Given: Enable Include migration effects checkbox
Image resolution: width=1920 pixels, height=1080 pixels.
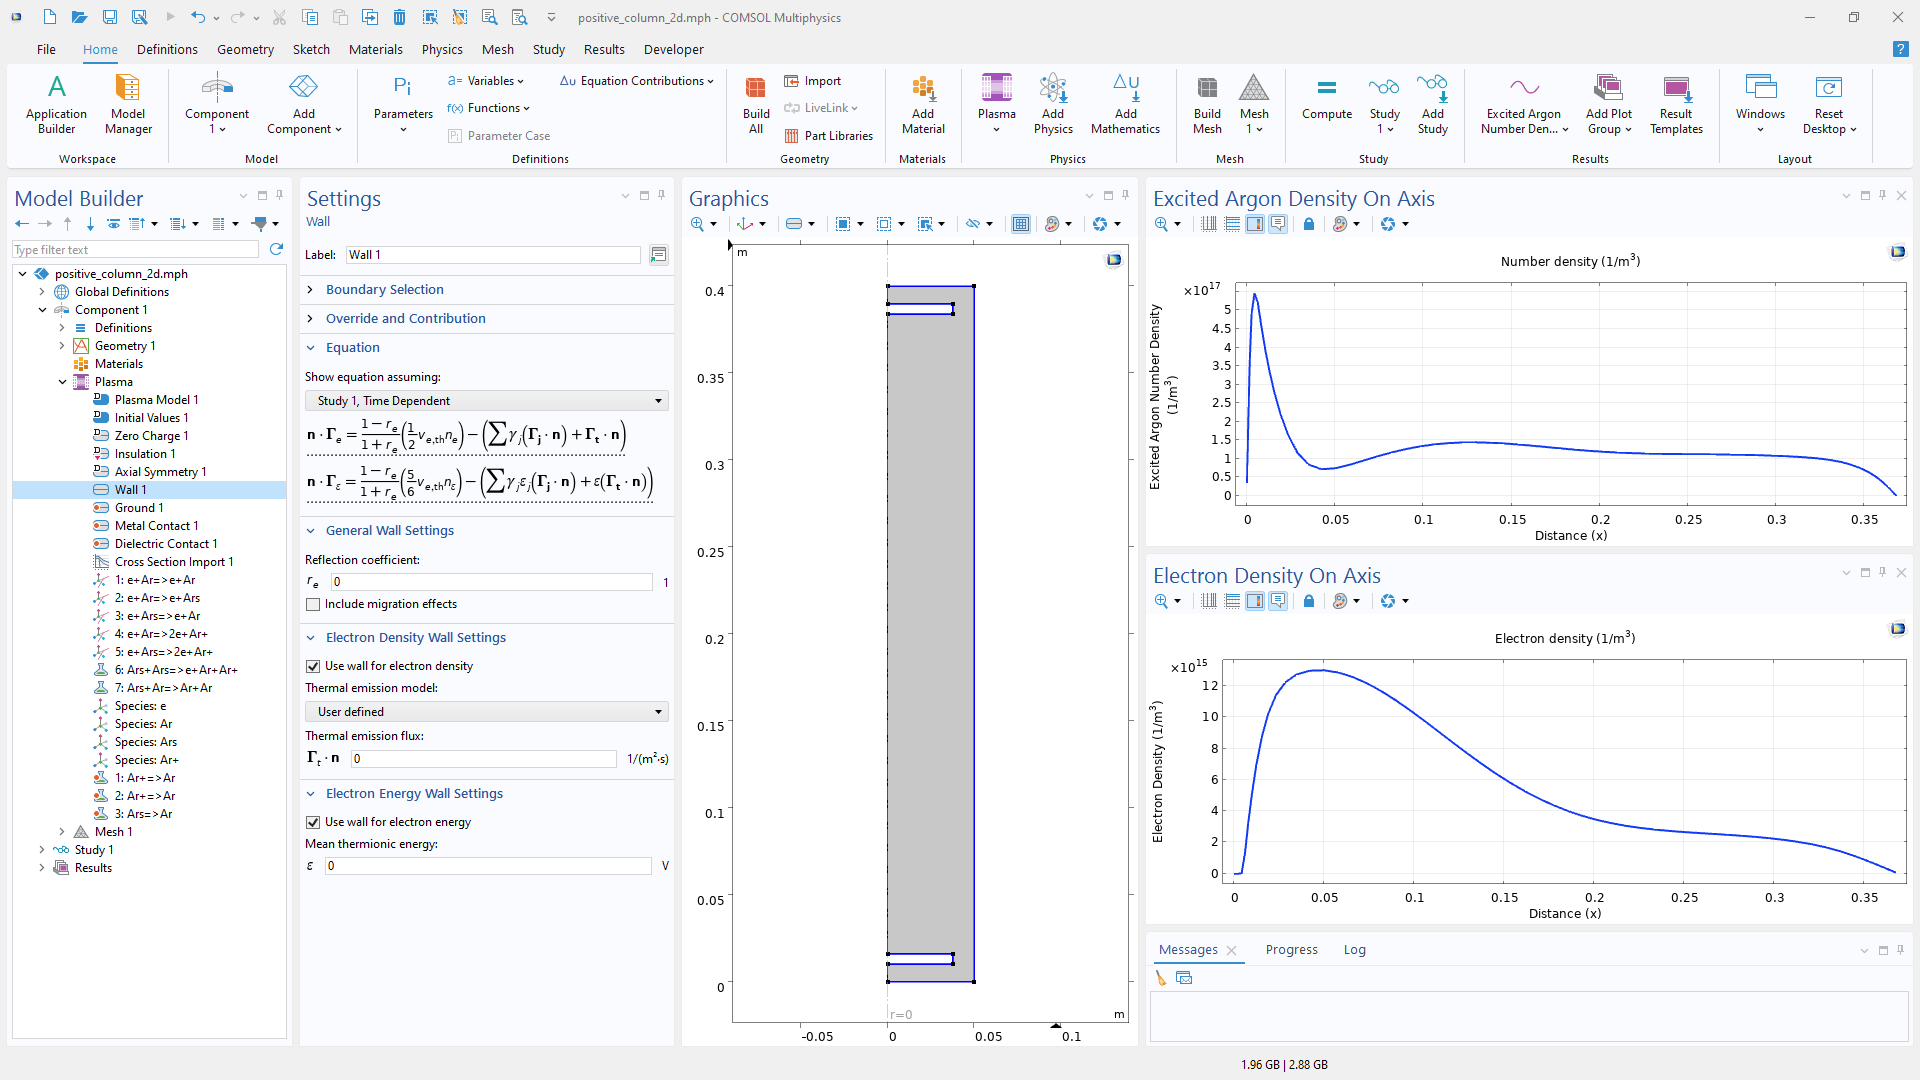Looking at the screenshot, I should tap(313, 605).
